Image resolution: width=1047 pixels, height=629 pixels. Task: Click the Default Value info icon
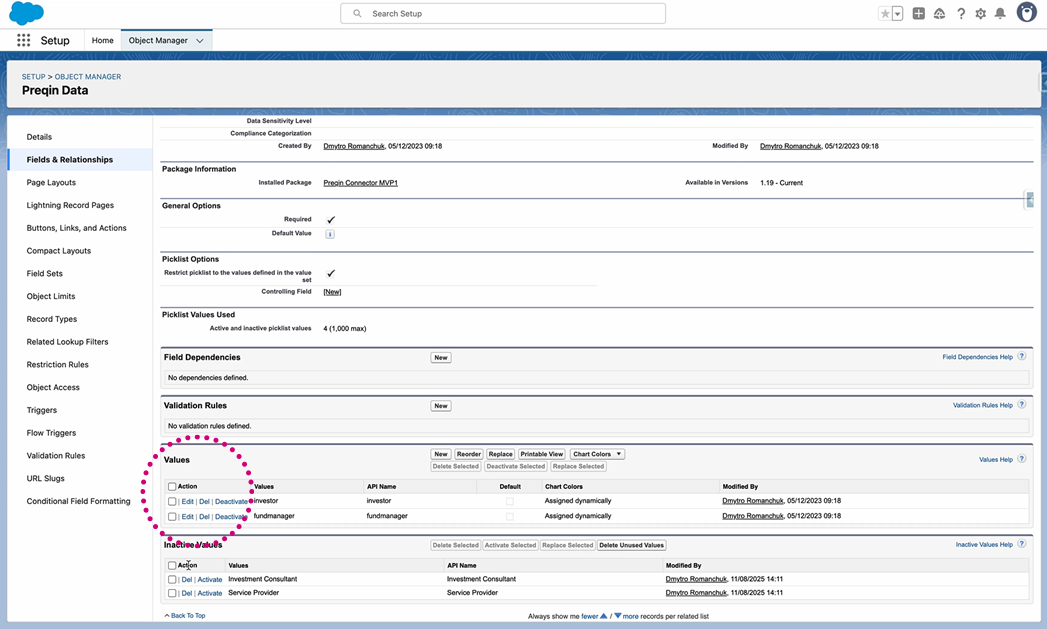(x=330, y=234)
